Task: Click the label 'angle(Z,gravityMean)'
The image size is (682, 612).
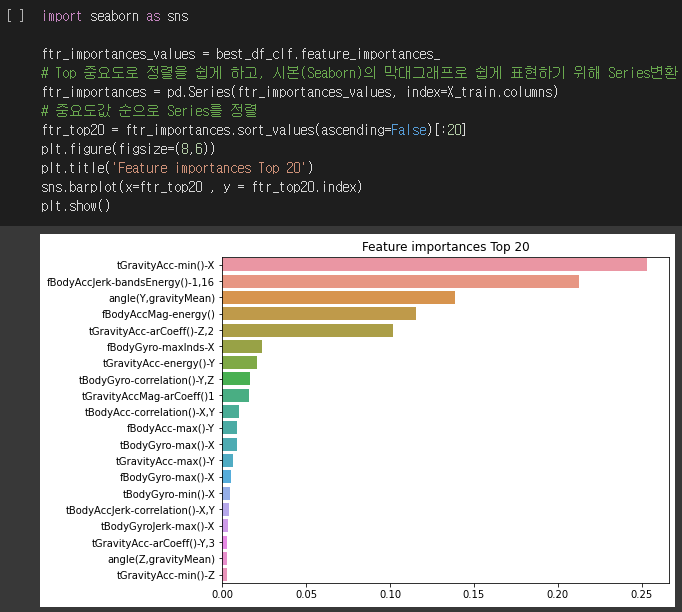Action: coord(161,559)
